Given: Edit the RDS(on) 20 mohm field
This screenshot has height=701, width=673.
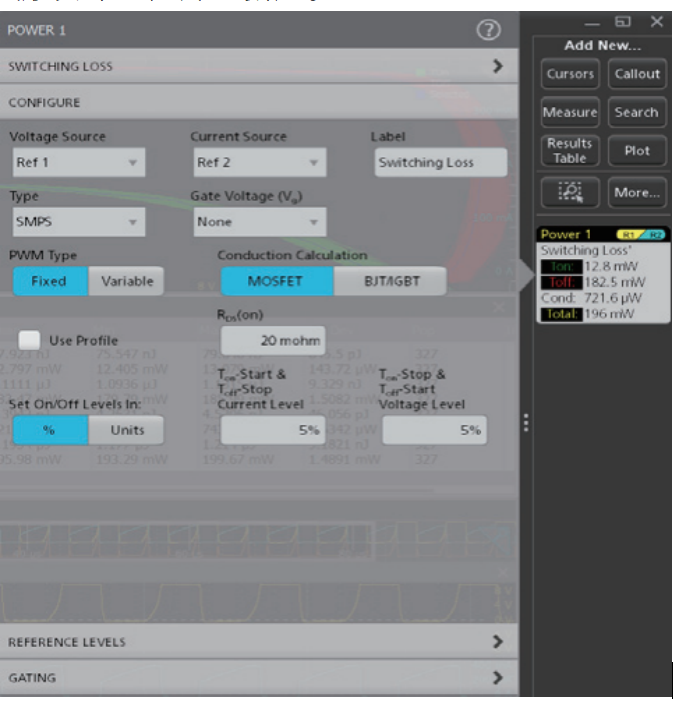Looking at the screenshot, I should (272, 341).
